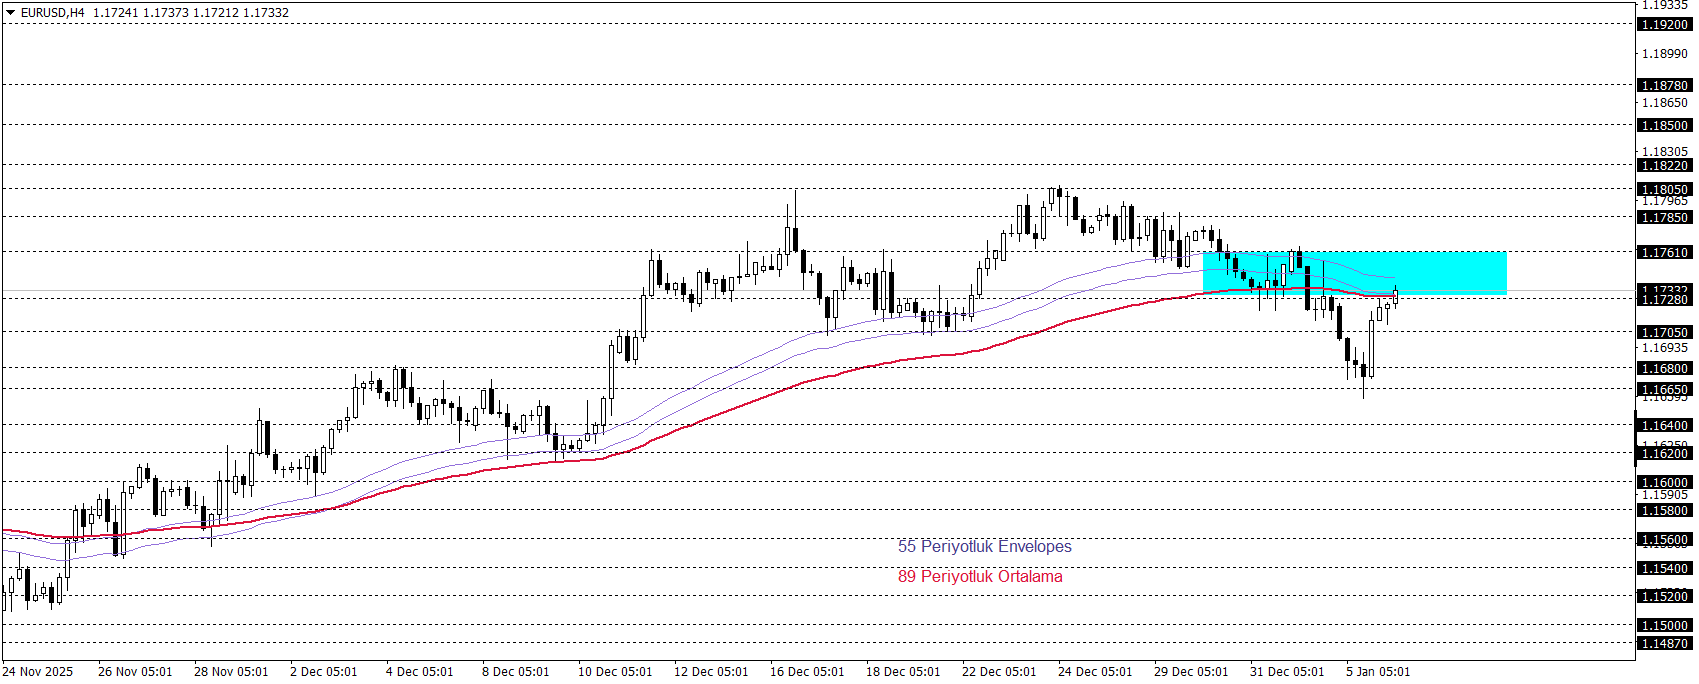Image resolution: width=1699 pixels, height=684 pixels.
Task: Click the '5 Jan 05:01' time axis label
Action: click(x=1378, y=672)
